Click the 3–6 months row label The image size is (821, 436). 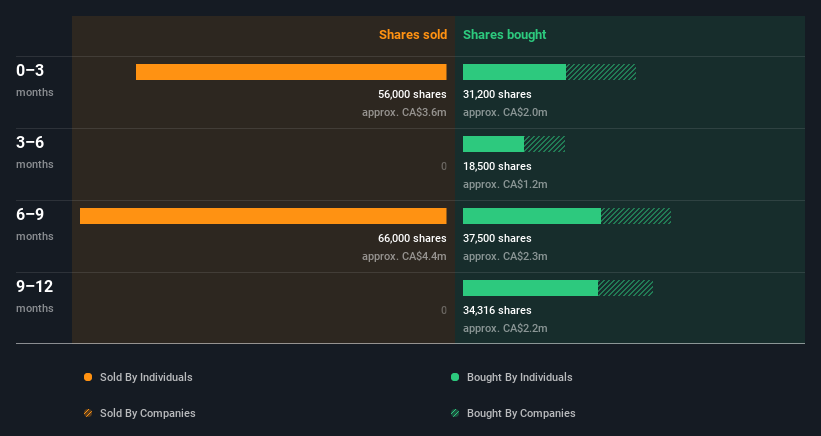35,152
